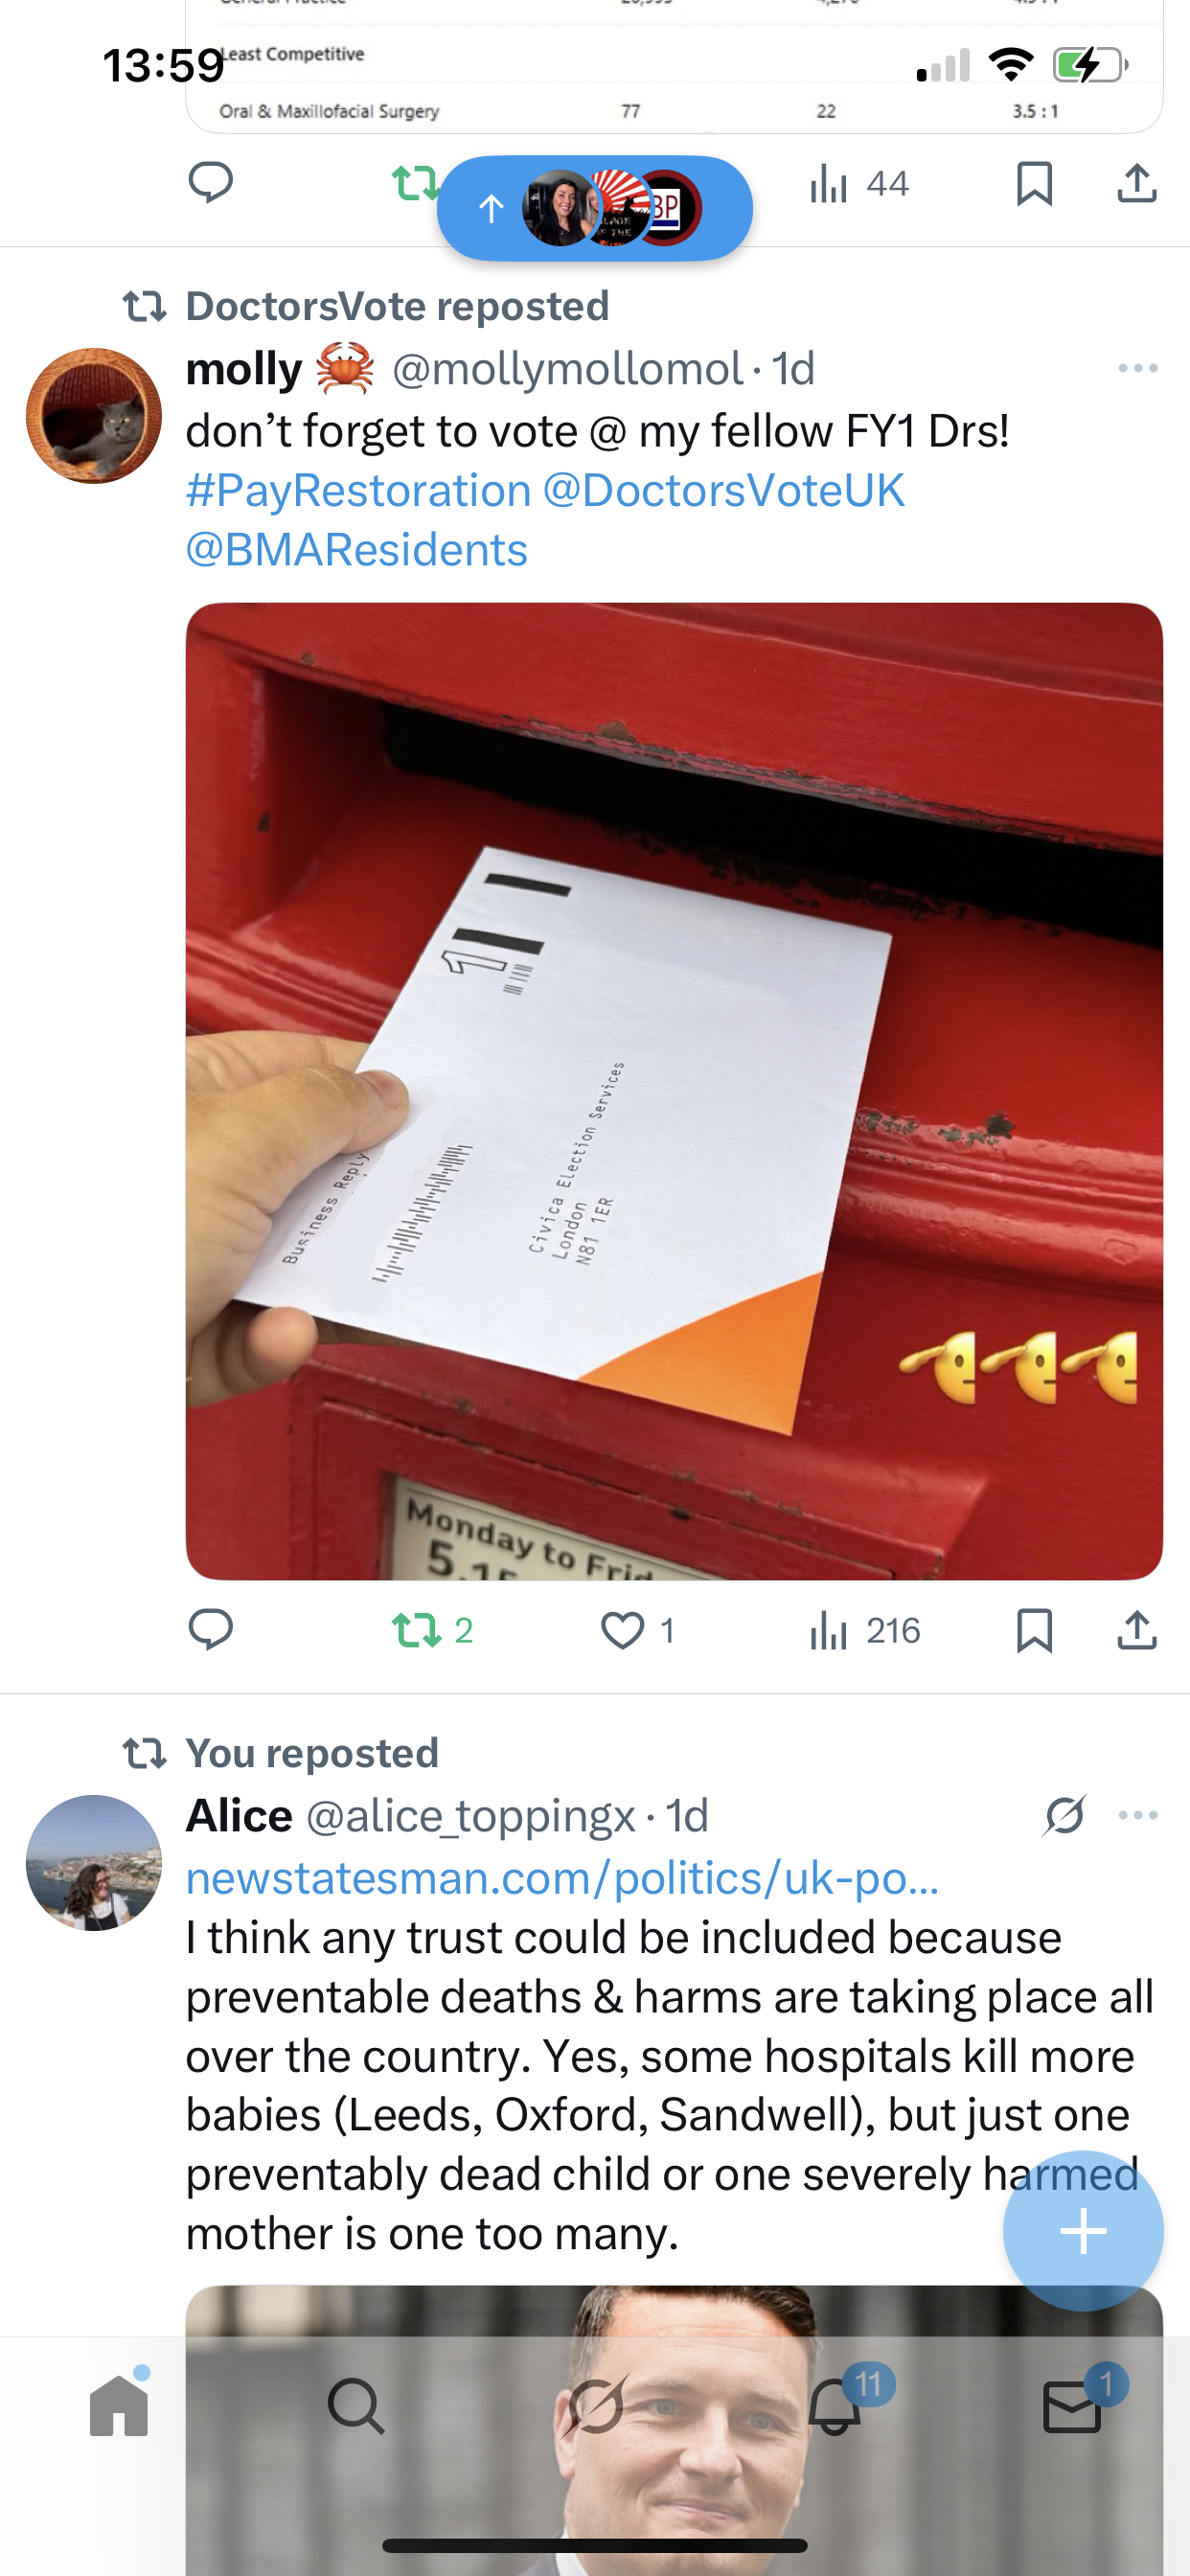Reply to molly's FY1 vote post
The height and width of the screenshot is (2576, 1190).
(x=210, y=1630)
